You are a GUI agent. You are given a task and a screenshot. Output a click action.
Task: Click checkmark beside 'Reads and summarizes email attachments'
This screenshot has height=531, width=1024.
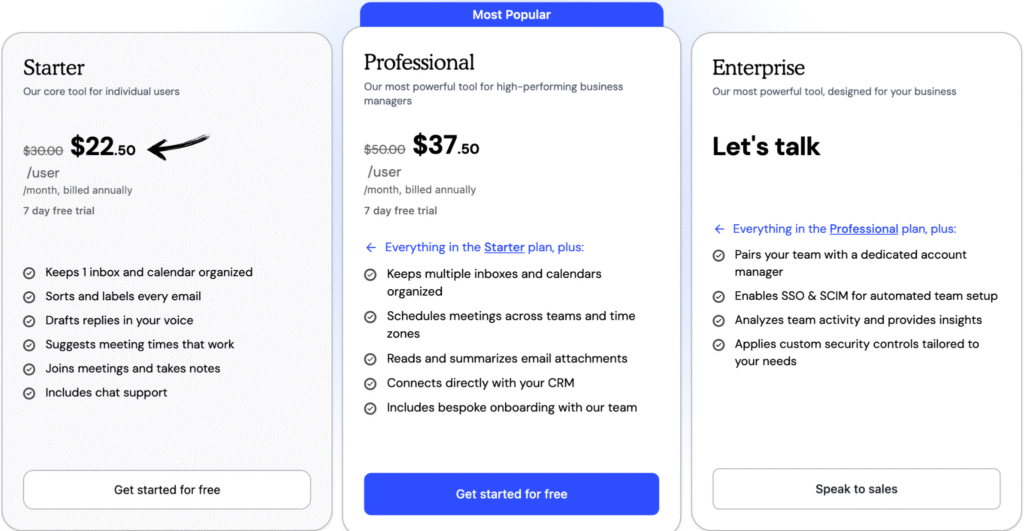click(x=370, y=359)
